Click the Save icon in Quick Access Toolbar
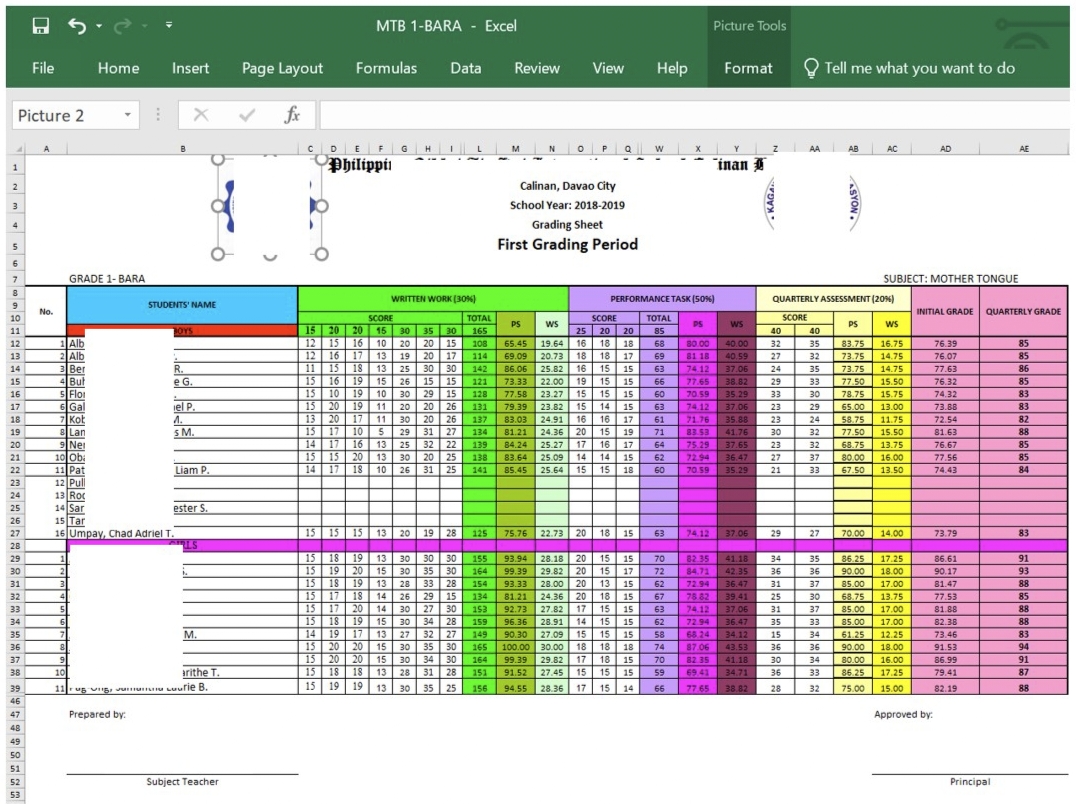The width and height of the screenshot is (1076, 804). (40, 26)
